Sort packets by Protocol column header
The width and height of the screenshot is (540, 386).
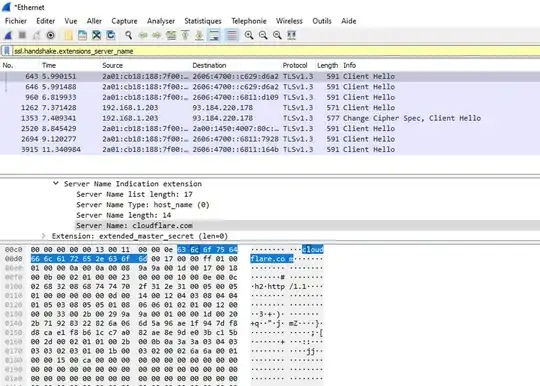(295, 65)
